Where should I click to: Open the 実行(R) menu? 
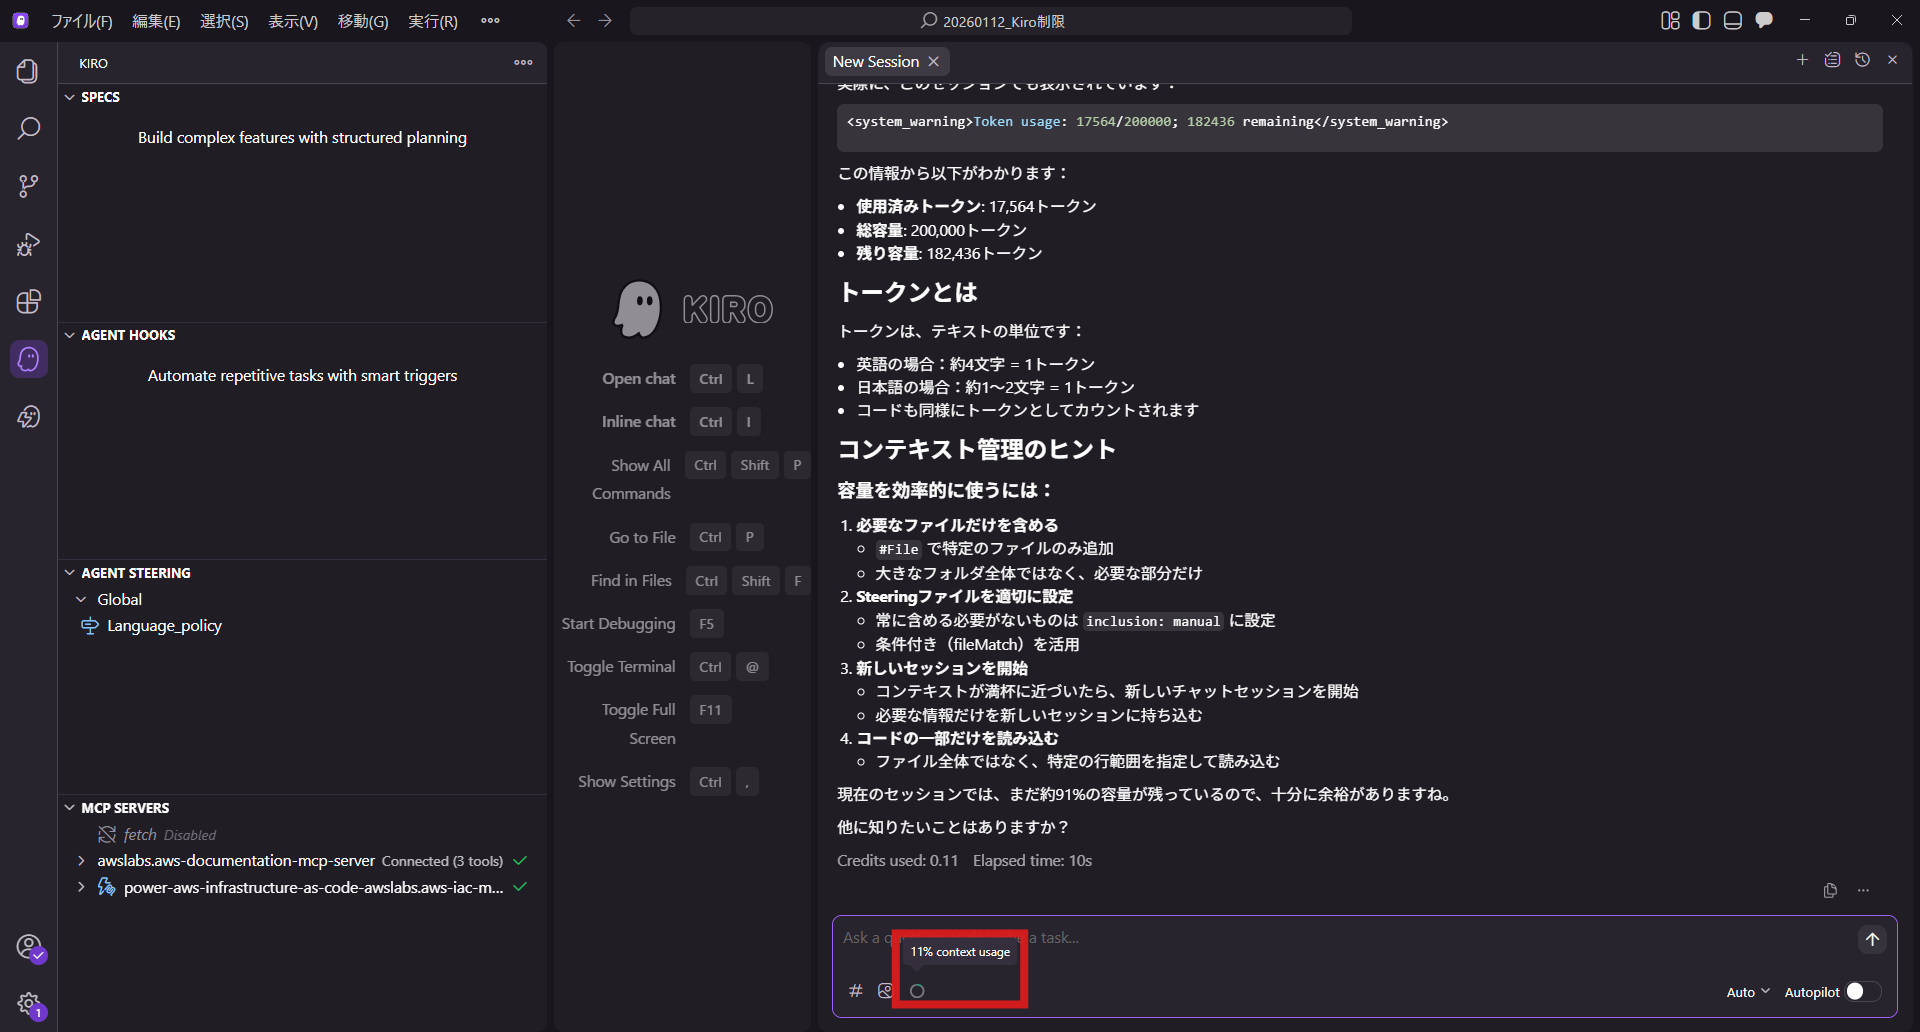tap(432, 20)
